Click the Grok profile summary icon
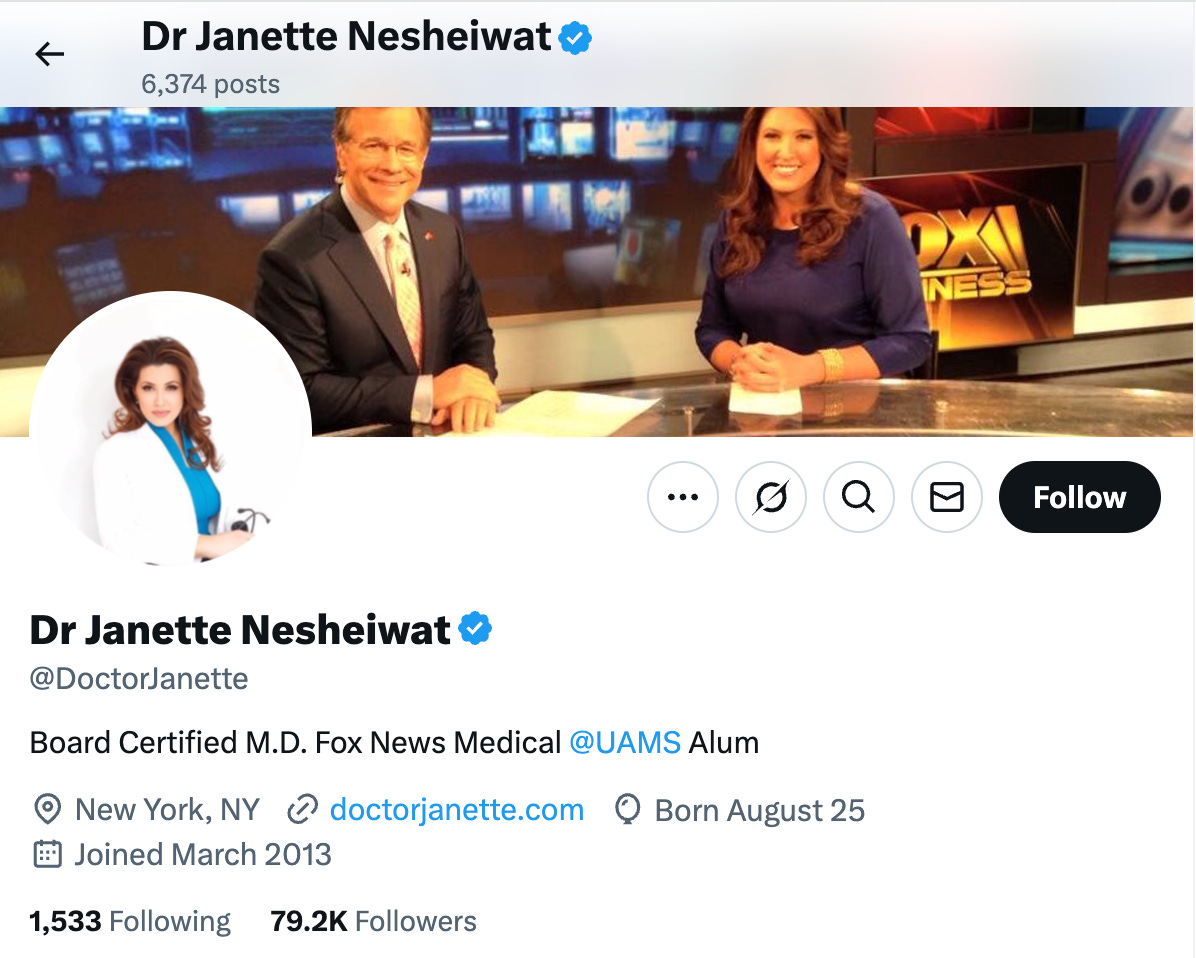 point(770,497)
